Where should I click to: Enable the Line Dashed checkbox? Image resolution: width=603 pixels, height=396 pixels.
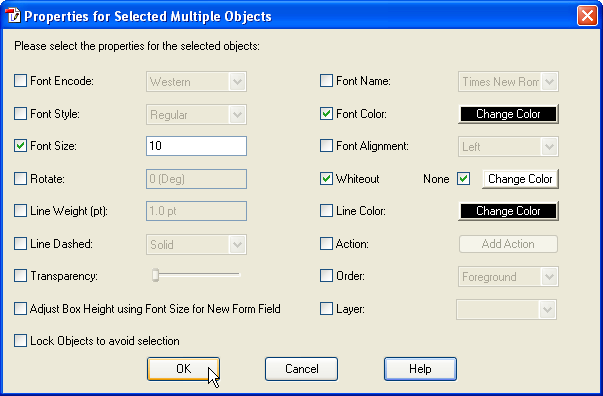click(x=20, y=244)
